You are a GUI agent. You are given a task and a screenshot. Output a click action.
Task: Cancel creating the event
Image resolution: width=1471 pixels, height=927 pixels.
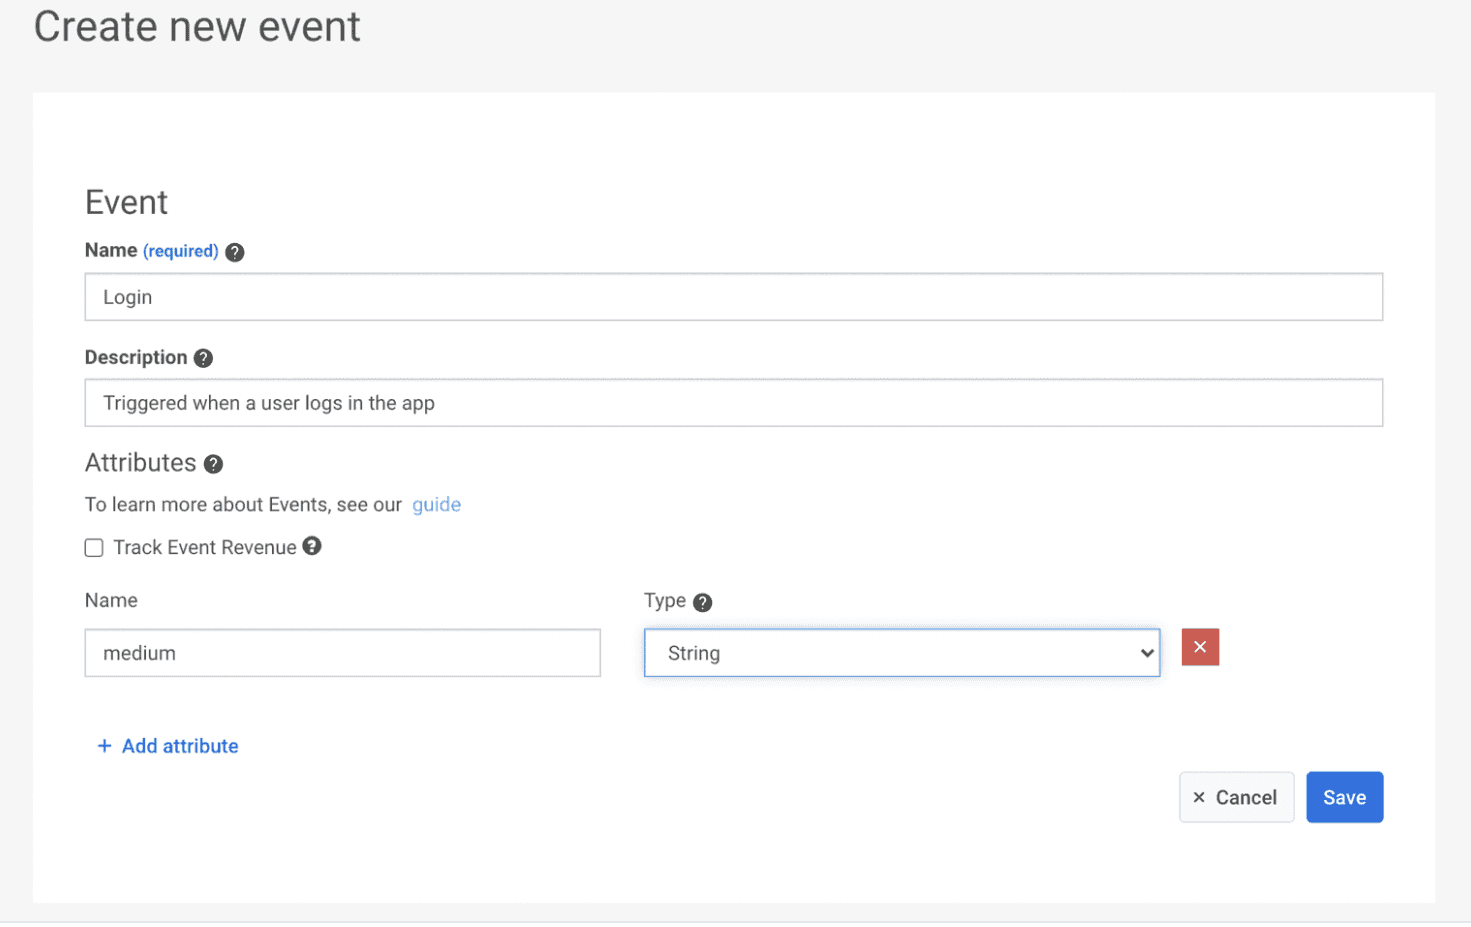click(1237, 797)
